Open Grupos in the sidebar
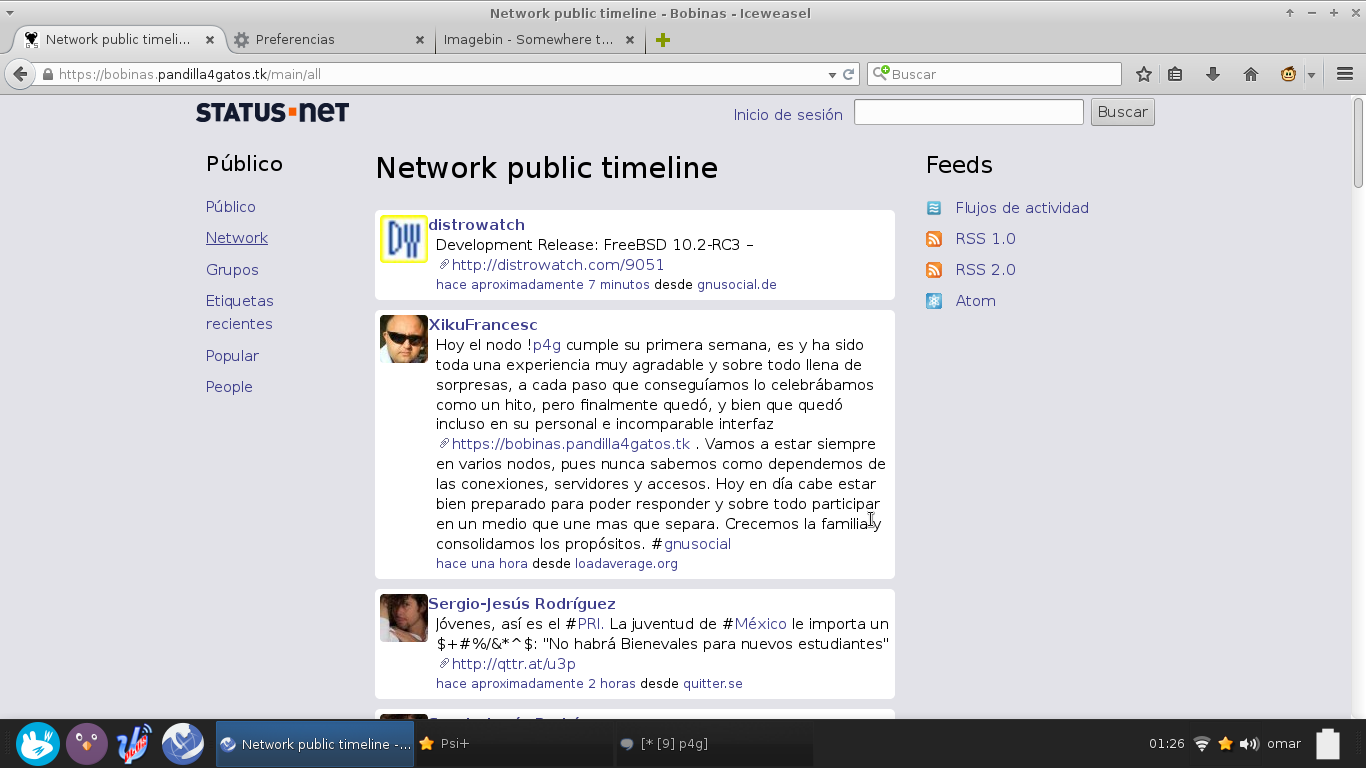The image size is (1366, 768). (232, 270)
